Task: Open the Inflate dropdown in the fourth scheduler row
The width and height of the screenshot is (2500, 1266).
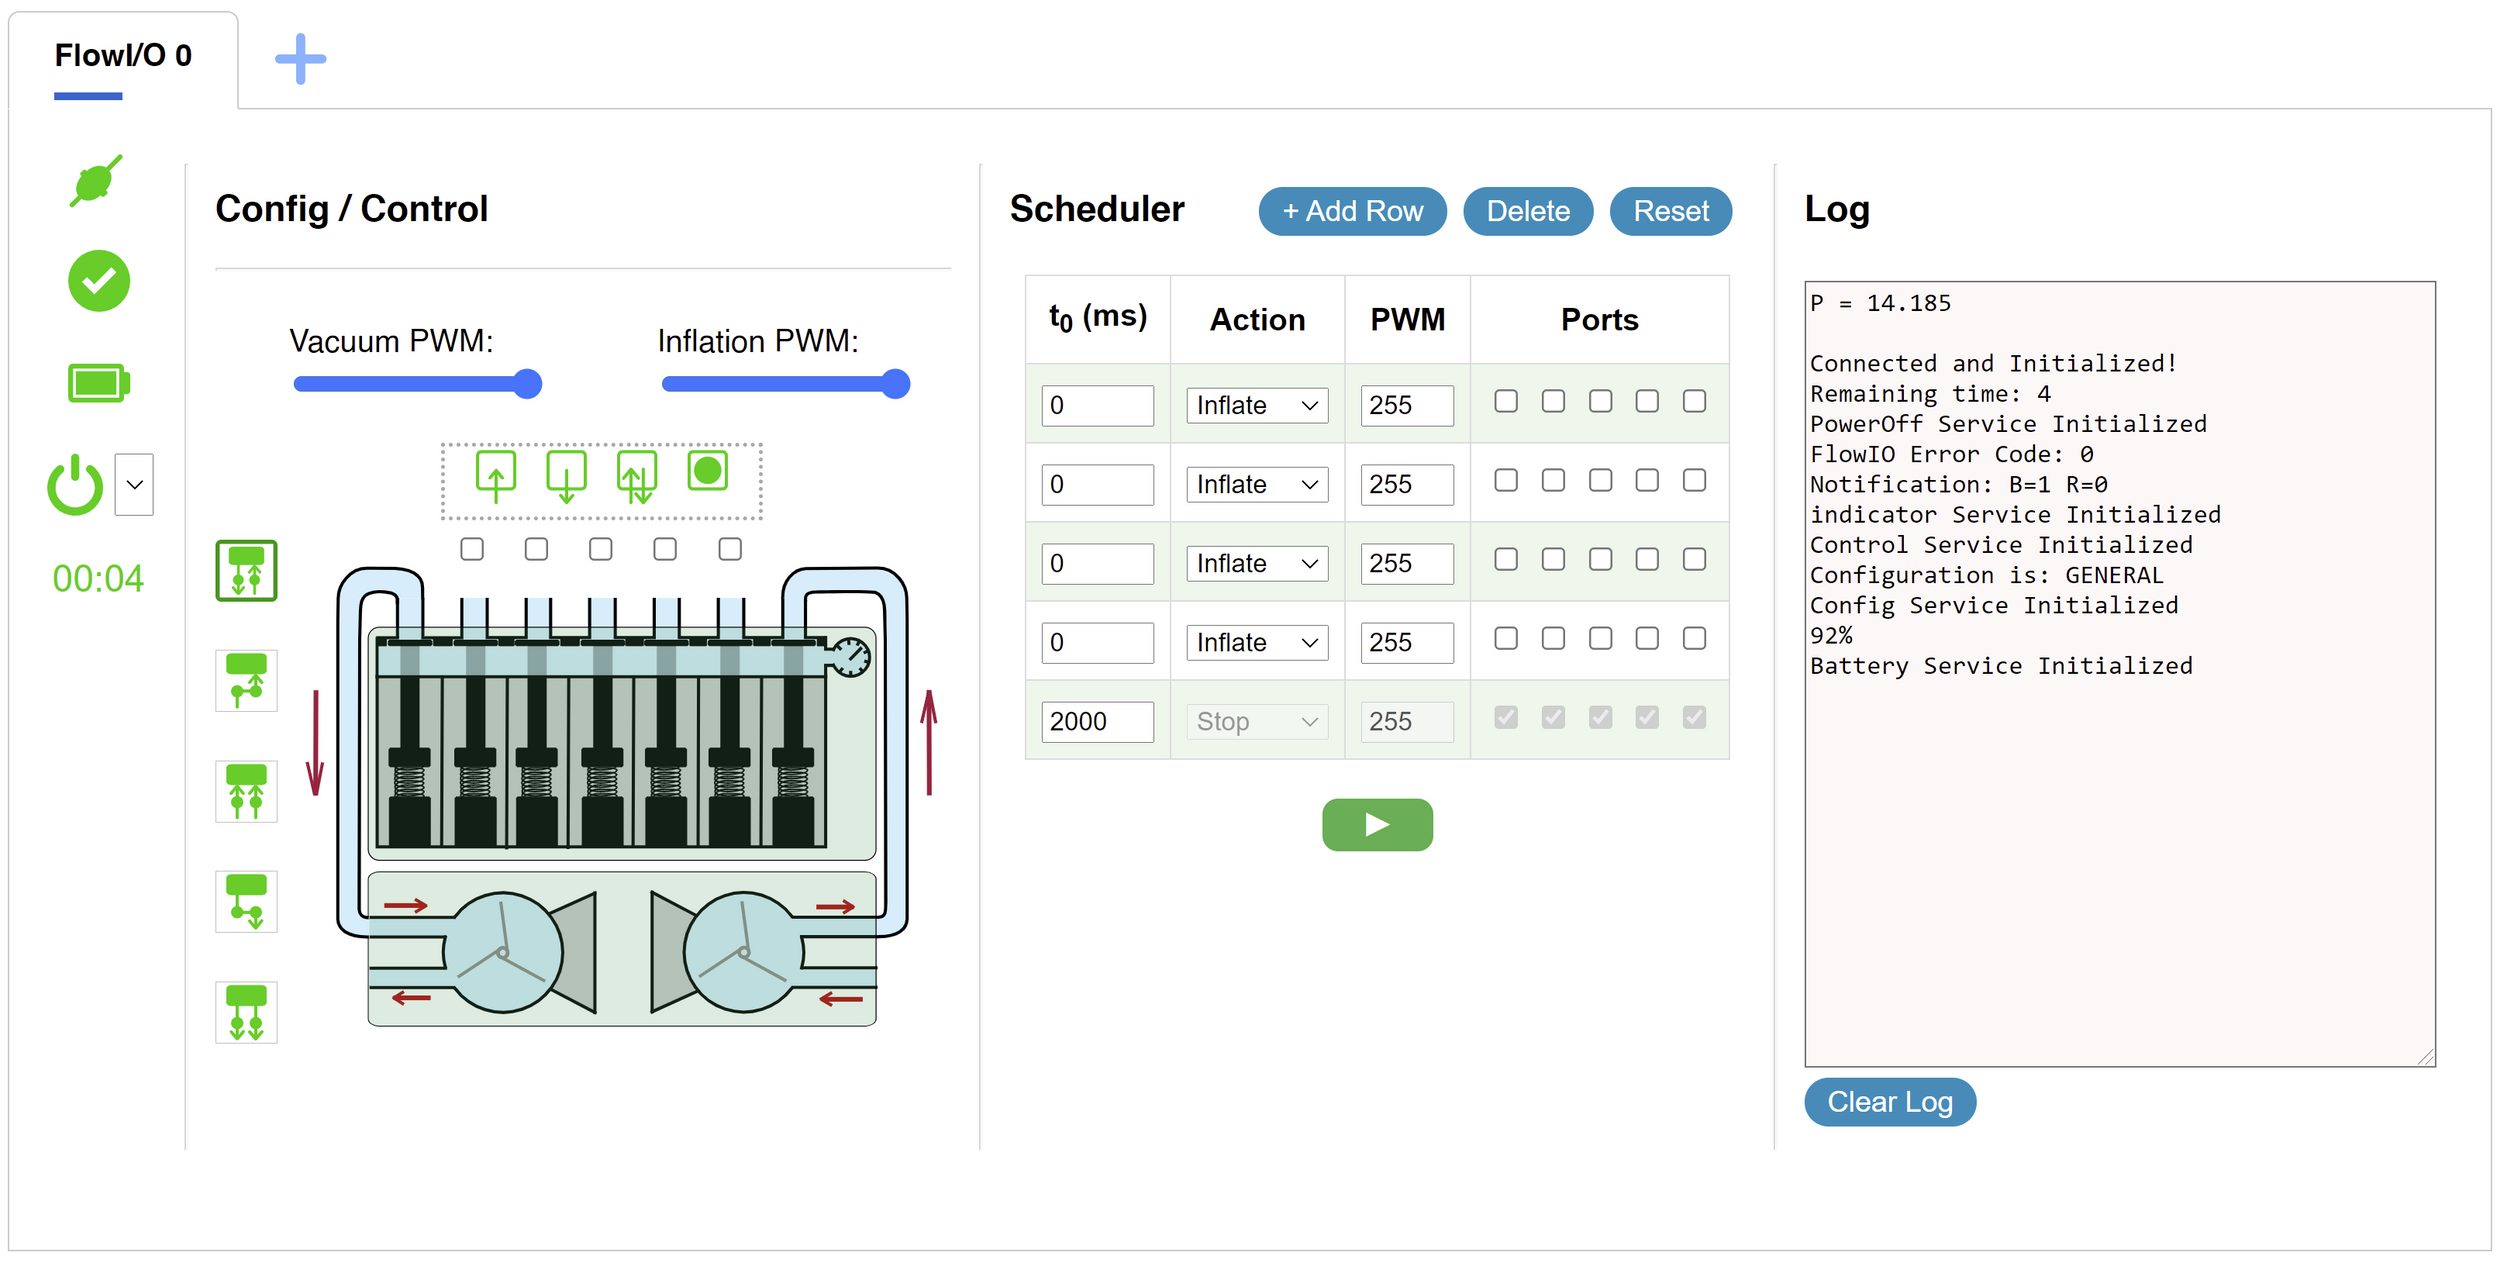Action: tap(1256, 642)
